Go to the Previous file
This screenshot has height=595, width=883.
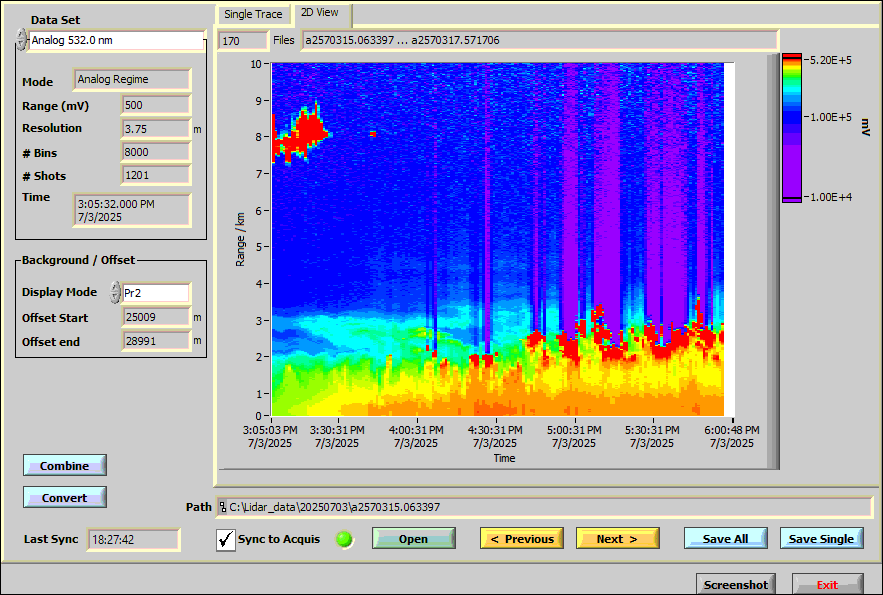click(x=522, y=539)
